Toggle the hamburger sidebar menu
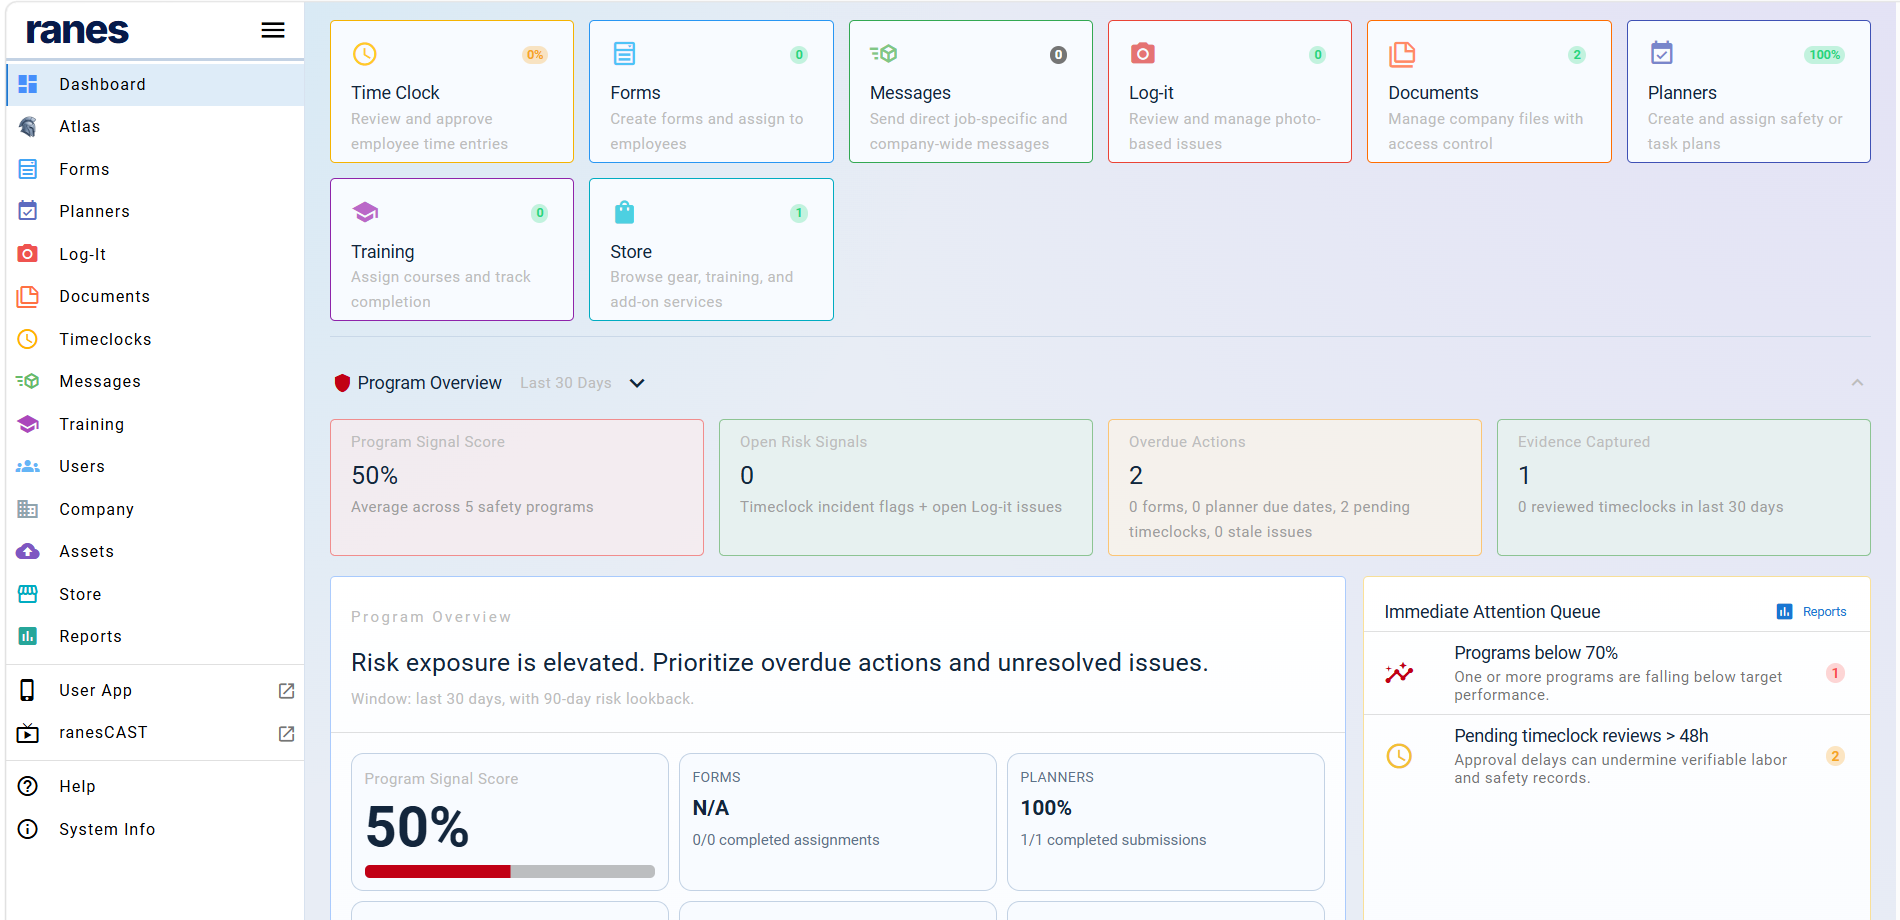The width and height of the screenshot is (1900, 920). pyautogui.click(x=273, y=31)
